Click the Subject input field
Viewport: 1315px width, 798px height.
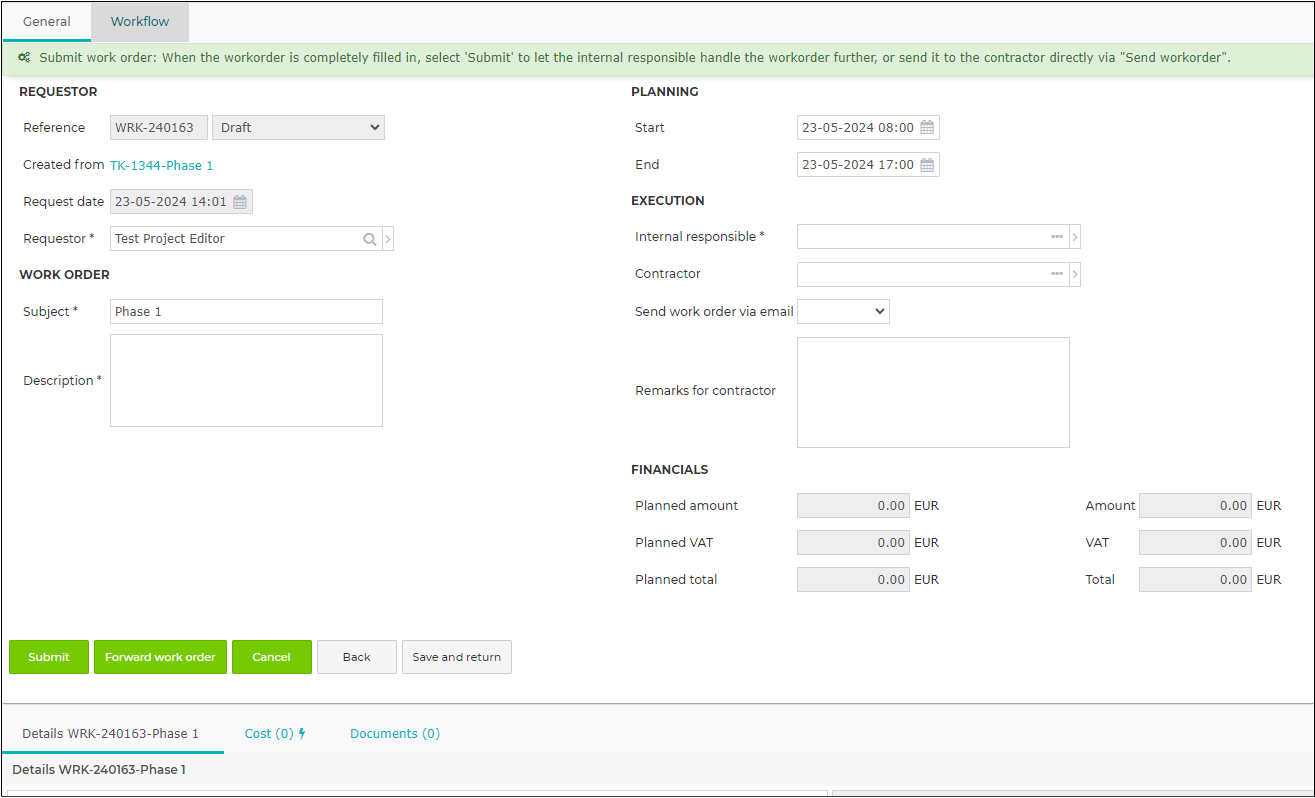coord(246,311)
